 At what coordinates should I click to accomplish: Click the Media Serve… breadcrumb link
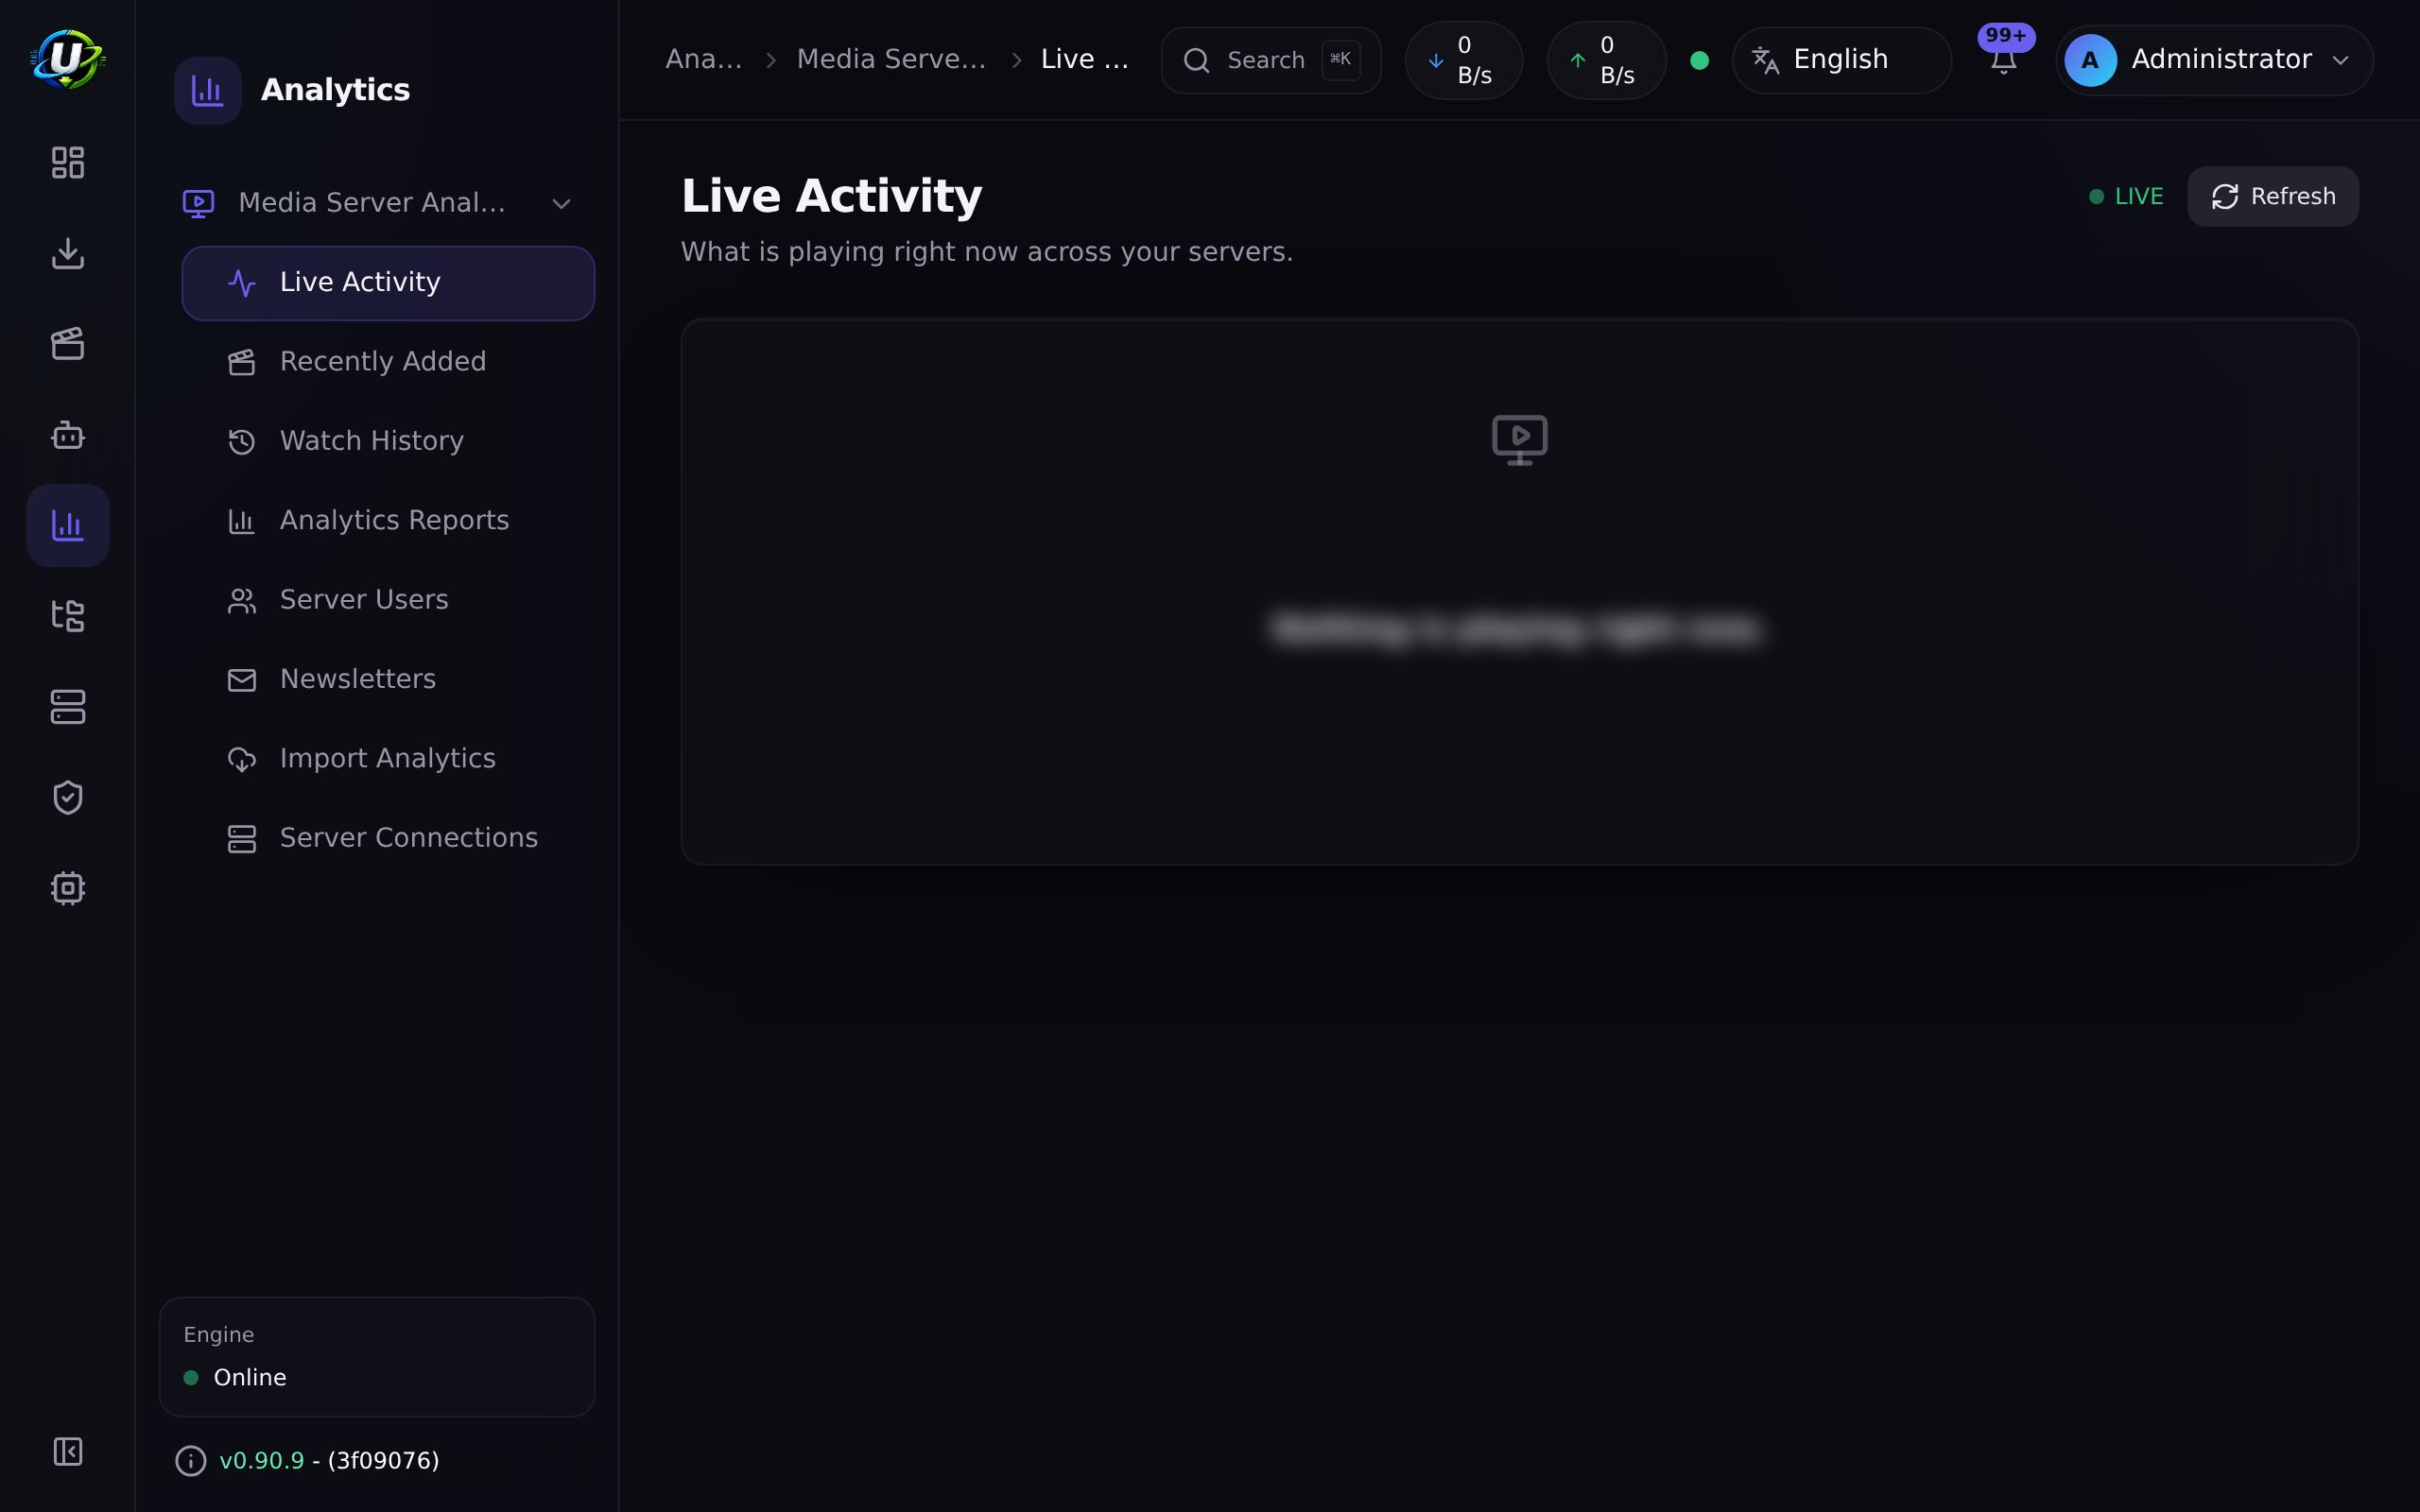[891, 60]
